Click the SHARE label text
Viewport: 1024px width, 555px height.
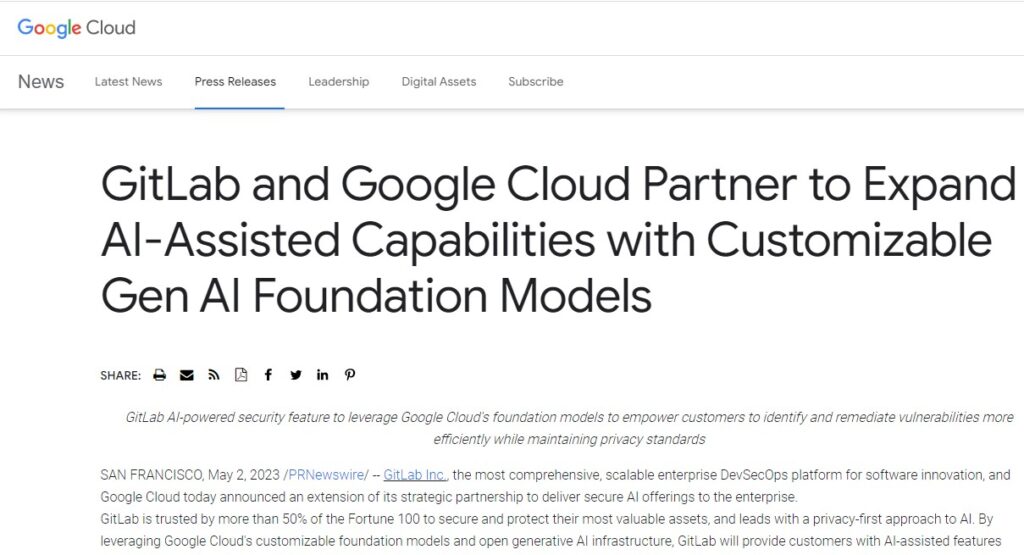(x=120, y=375)
